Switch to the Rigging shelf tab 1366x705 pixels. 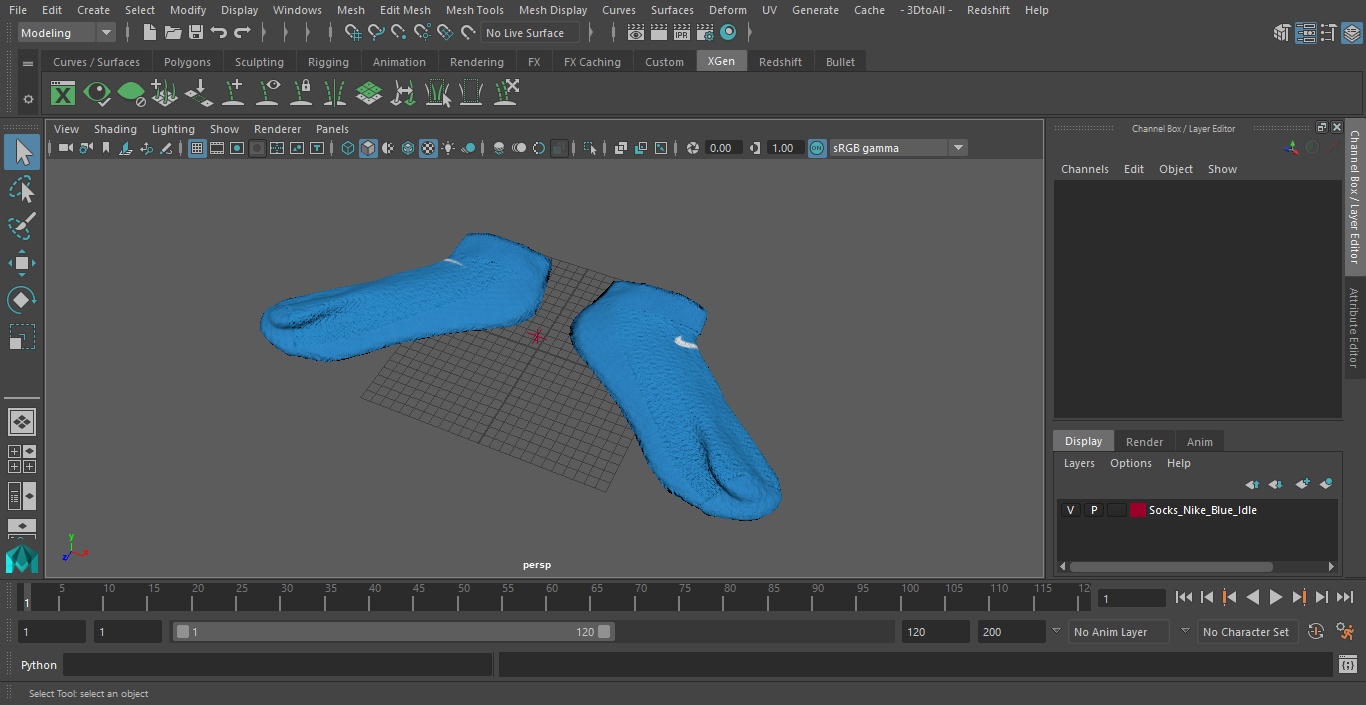click(x=328, y=62)
